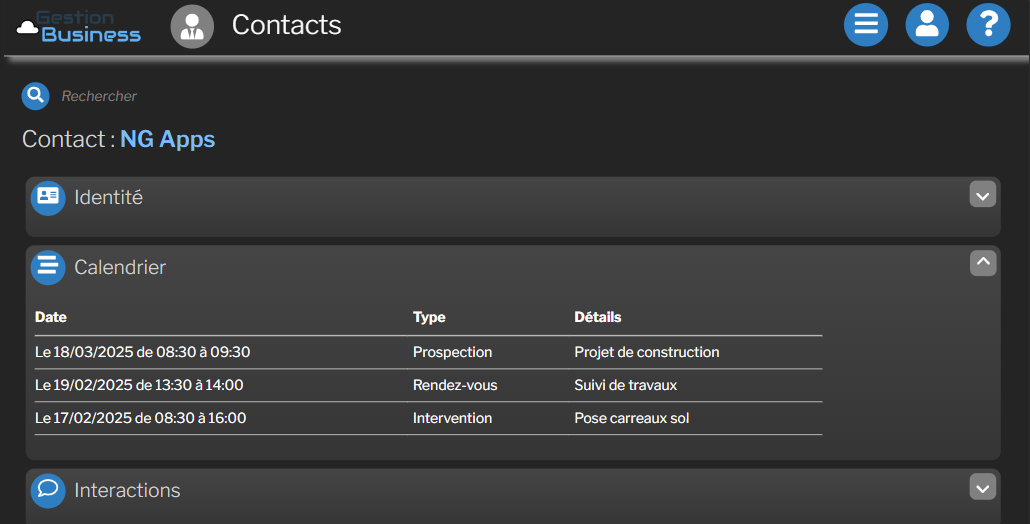Click the Détails column header
Viewport: 1030px width, 524px height.
598,317
